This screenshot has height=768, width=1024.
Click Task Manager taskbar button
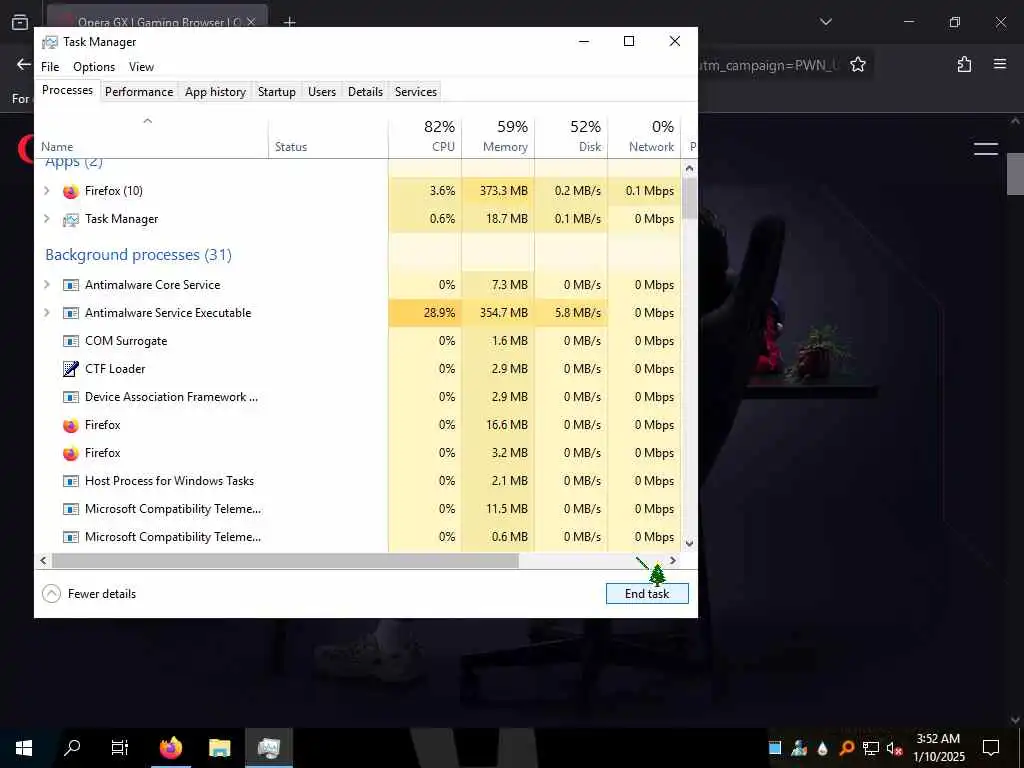pyautogui.click(x=268, y=748)
